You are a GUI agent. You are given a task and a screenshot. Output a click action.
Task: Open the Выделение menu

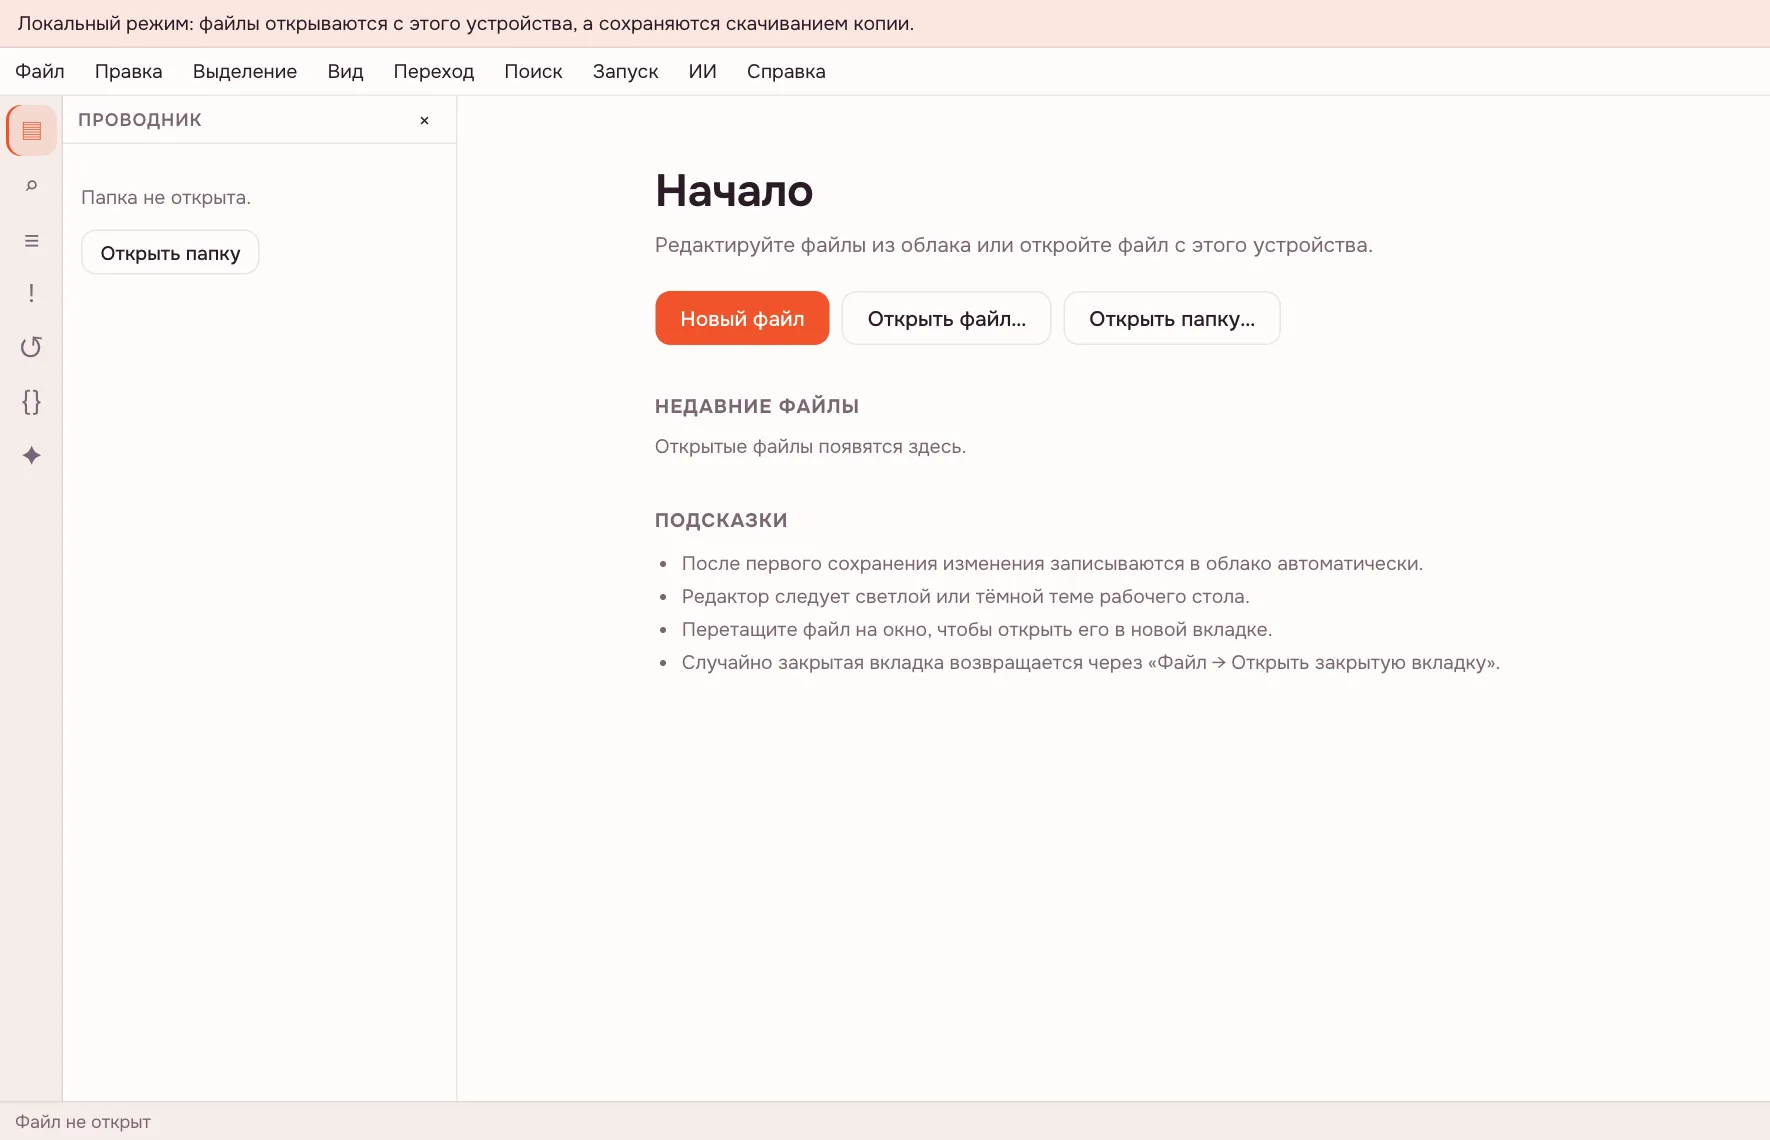tap(245, 72)
